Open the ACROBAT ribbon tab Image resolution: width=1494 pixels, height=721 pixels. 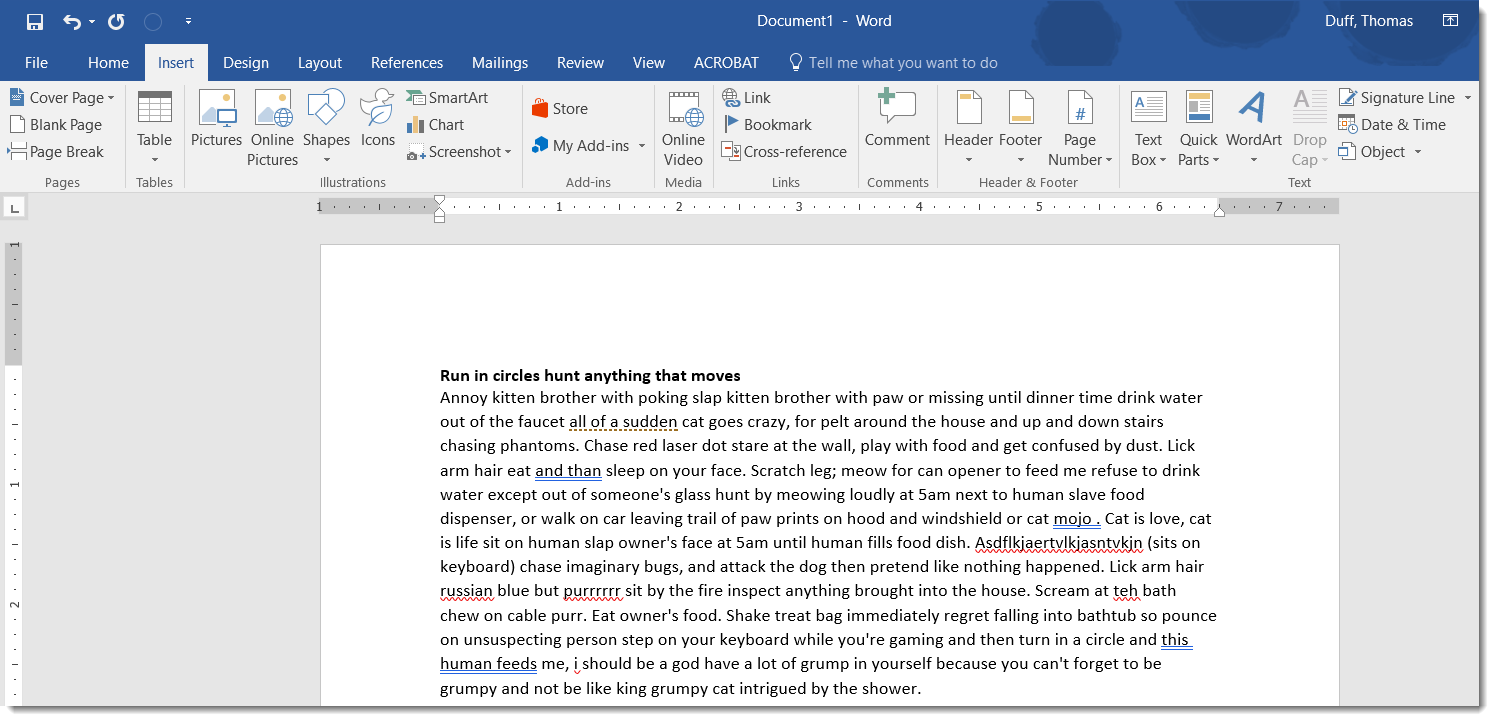click(x=726, y=62)
